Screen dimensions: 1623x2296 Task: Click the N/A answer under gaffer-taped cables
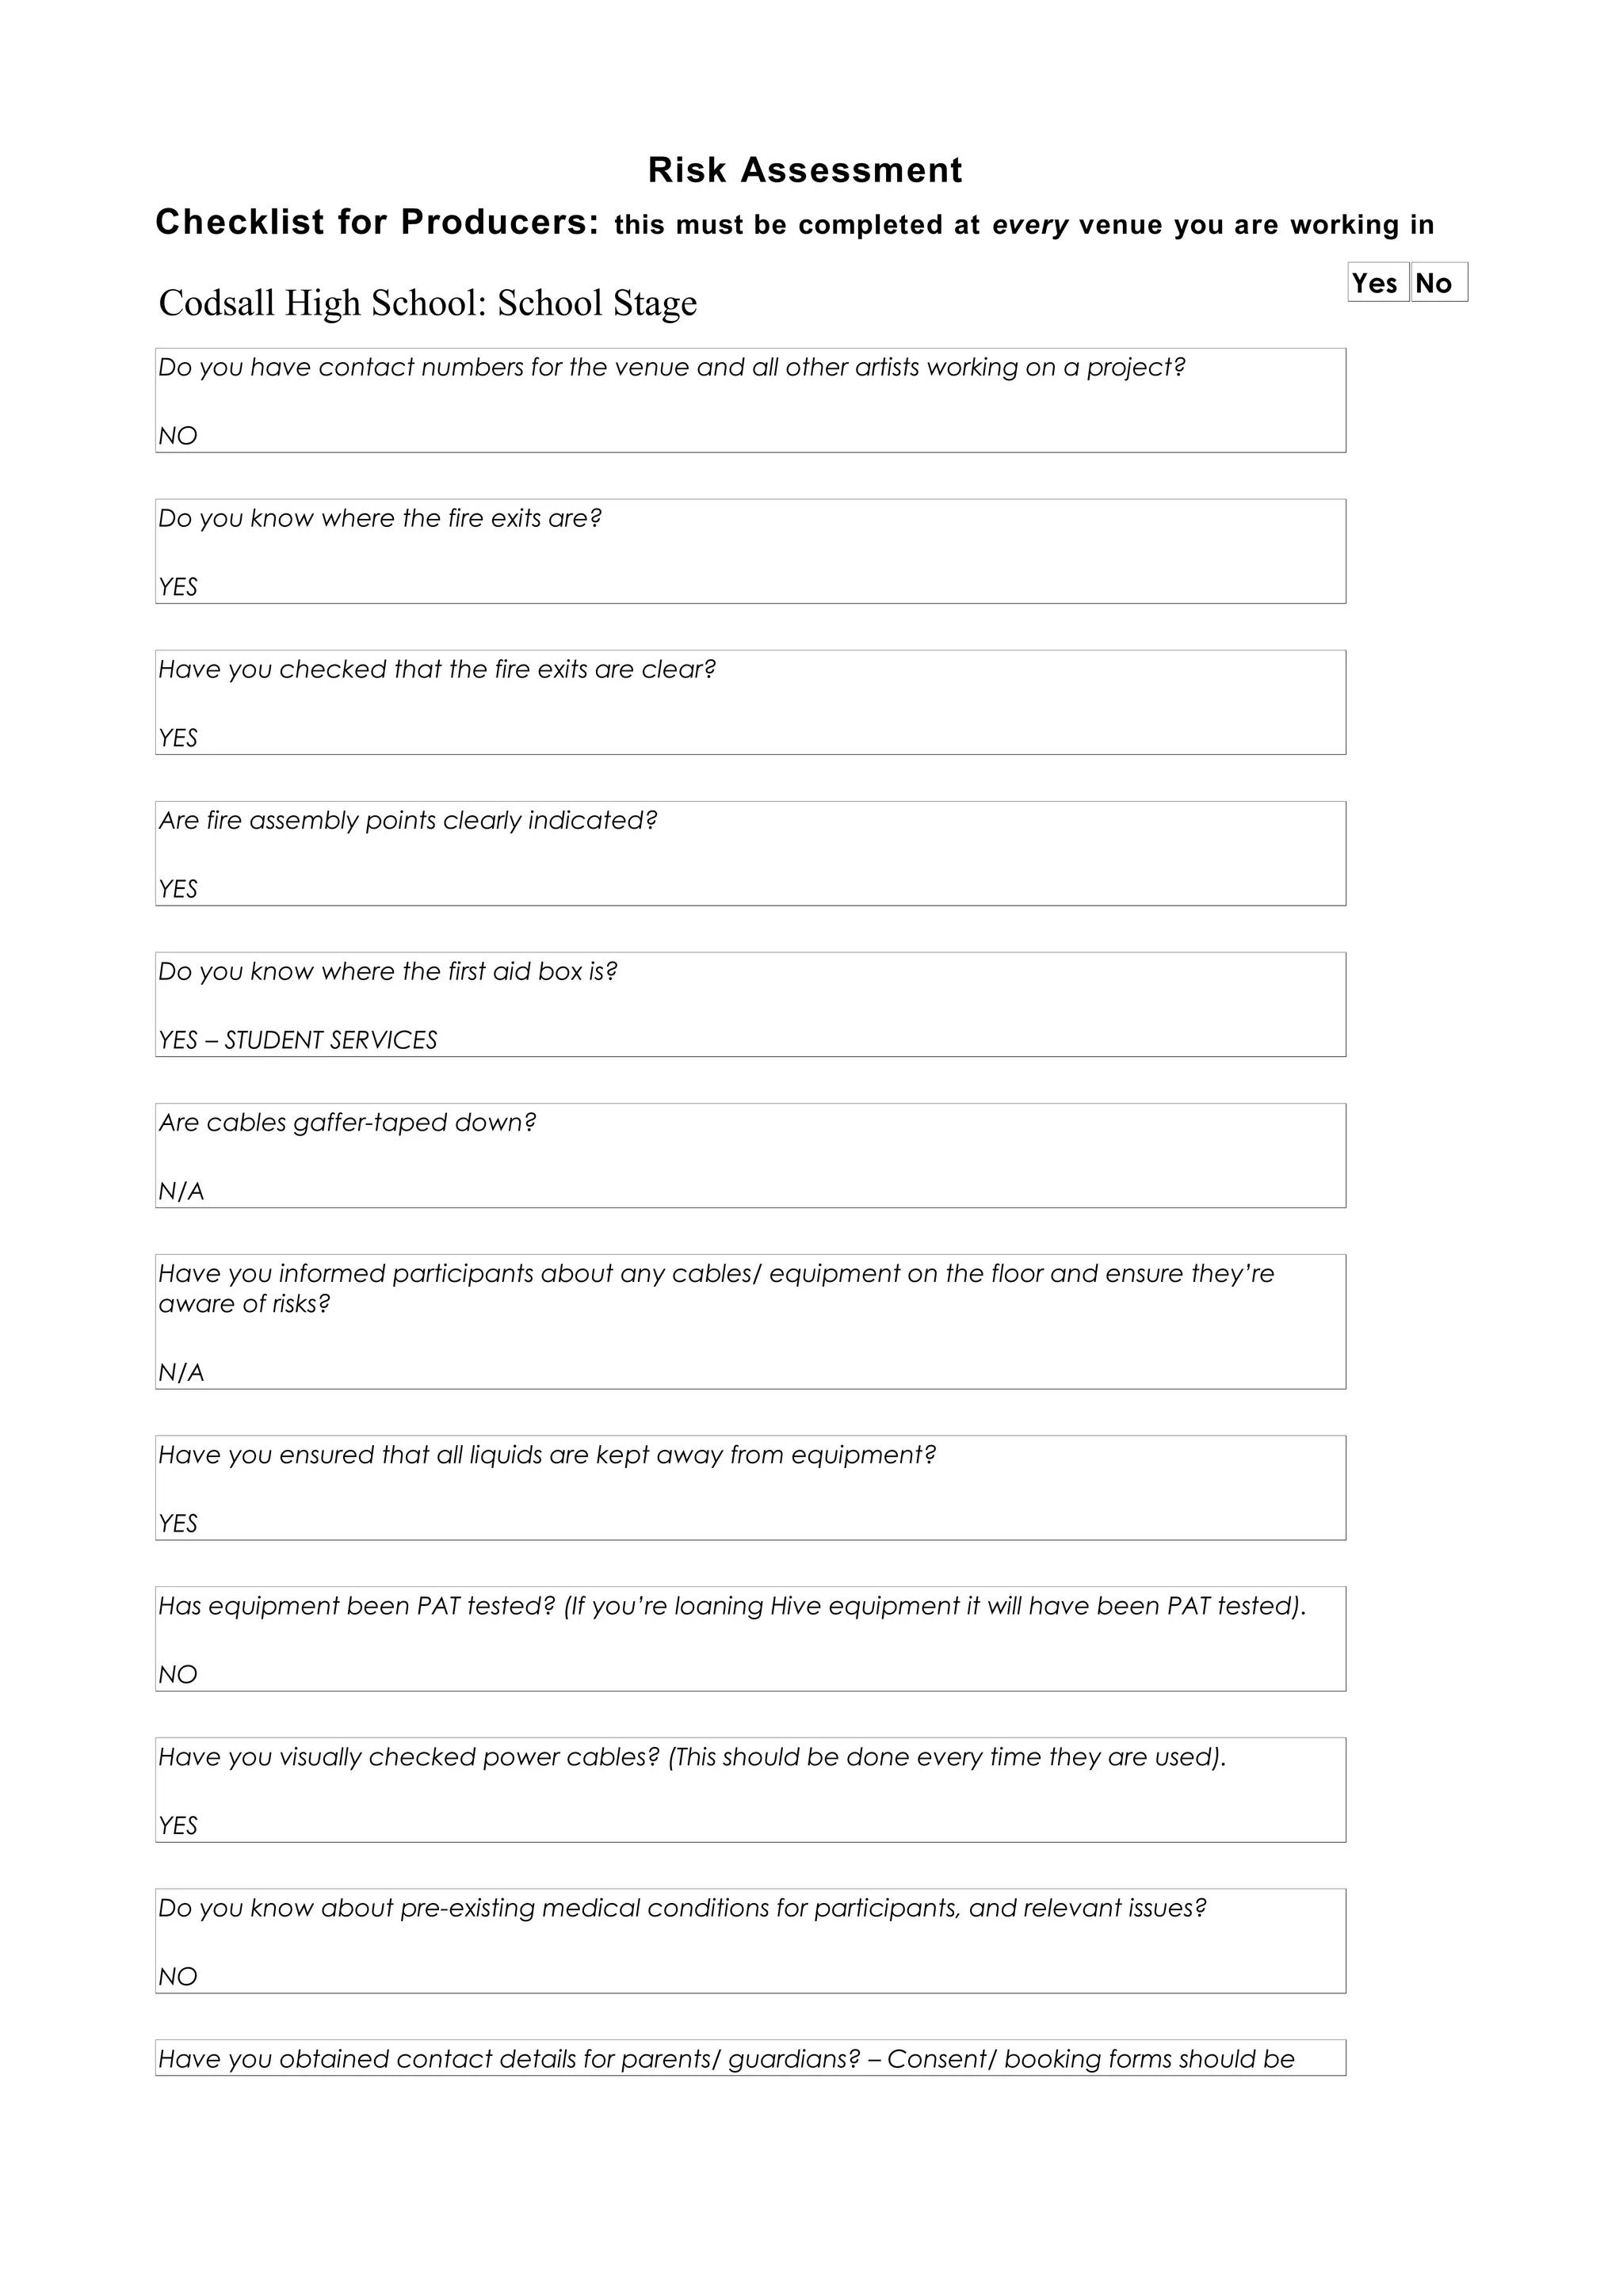tap(181, 1191)
